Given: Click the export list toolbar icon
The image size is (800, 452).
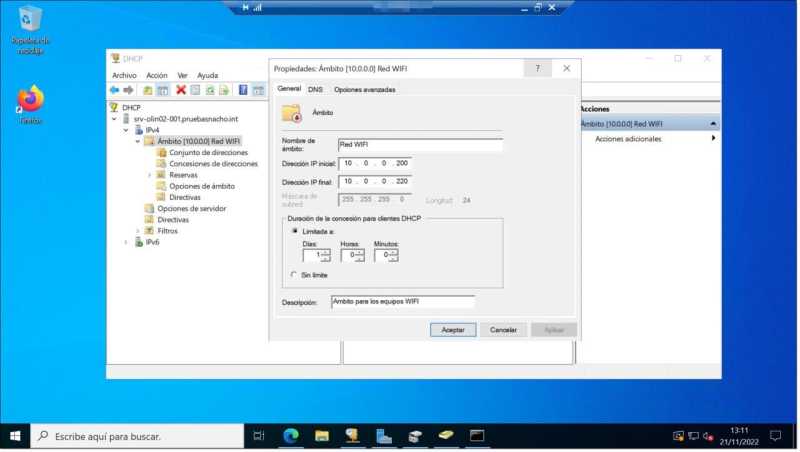Looking at the screenshot, I should (224, 90).
